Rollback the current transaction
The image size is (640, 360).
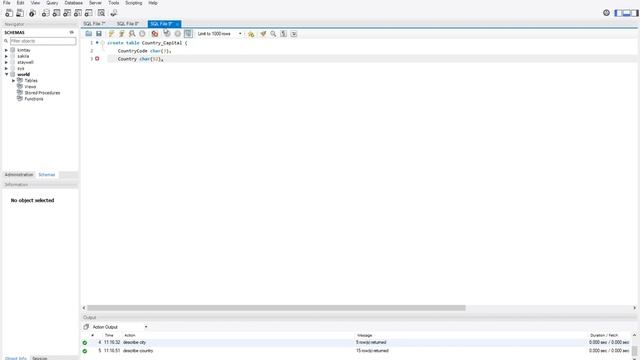(x=178, y=34)
